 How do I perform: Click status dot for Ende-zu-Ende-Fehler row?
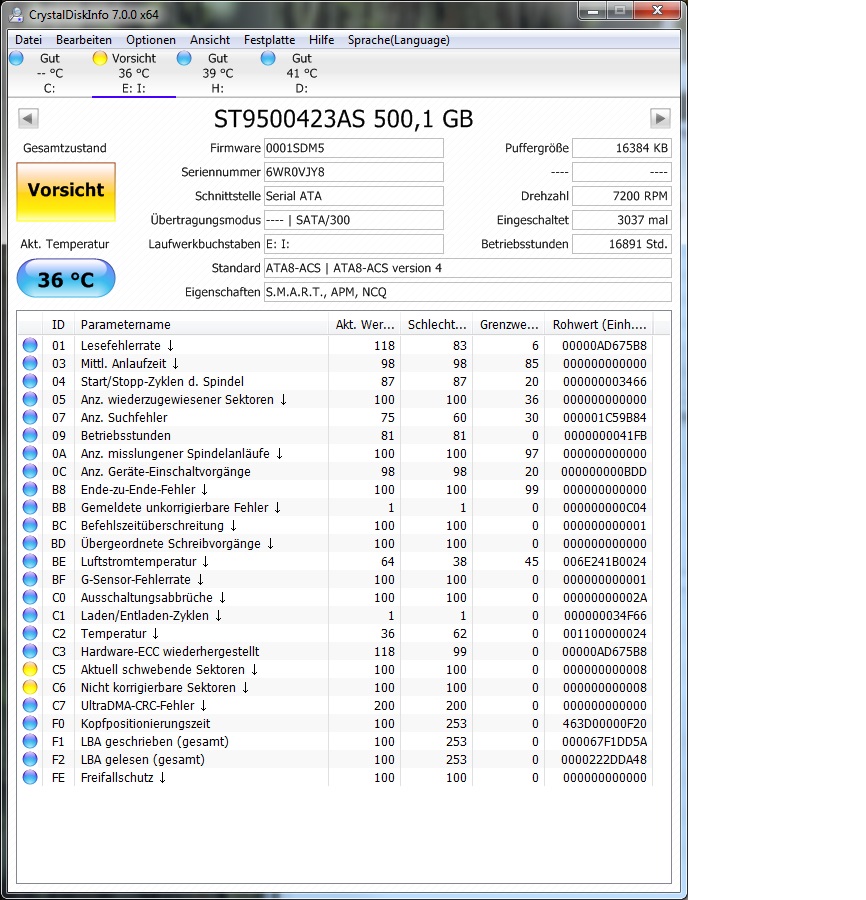click(x=30, y=489)
